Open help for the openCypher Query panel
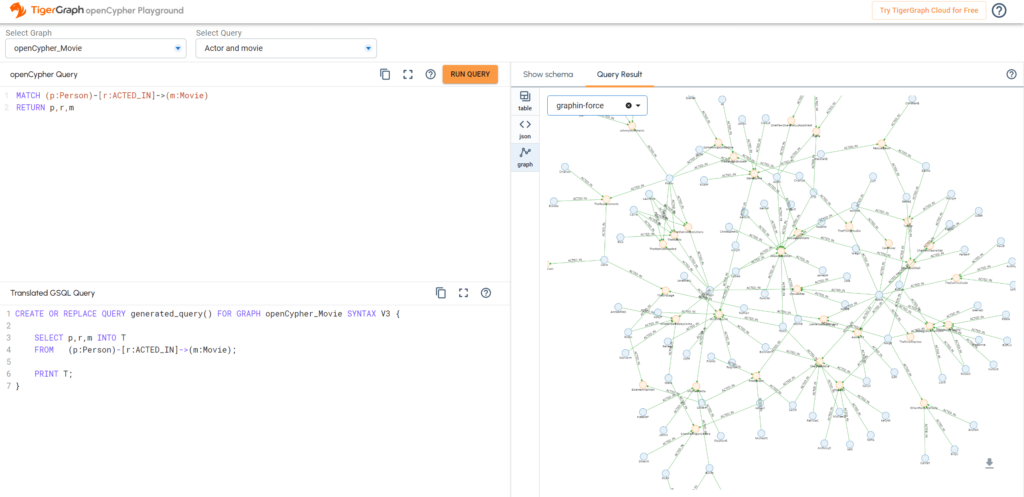Image resolution: width=1024 pixels, height=497 pixels. coord(430,74)
